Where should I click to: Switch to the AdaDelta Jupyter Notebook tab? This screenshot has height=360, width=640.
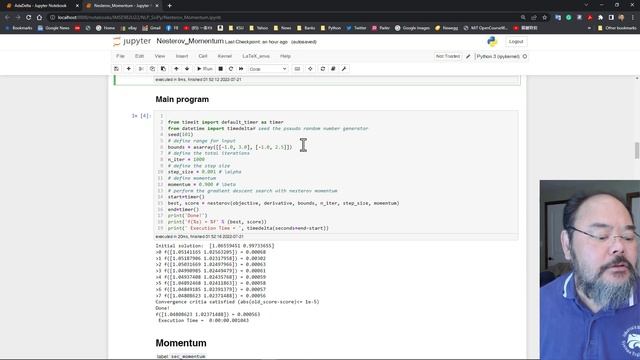click(40, 6)
